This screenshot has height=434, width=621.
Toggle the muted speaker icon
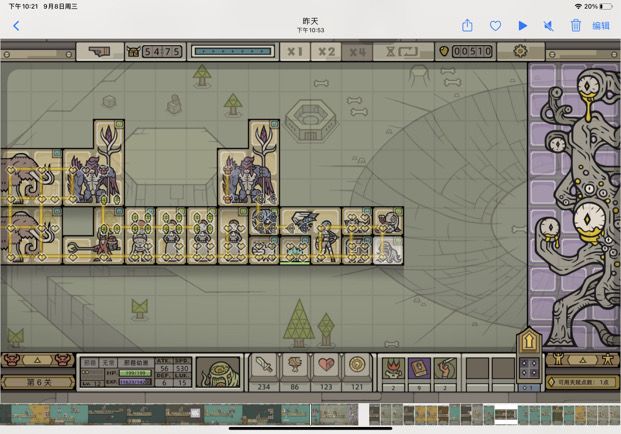coord(549,26)
